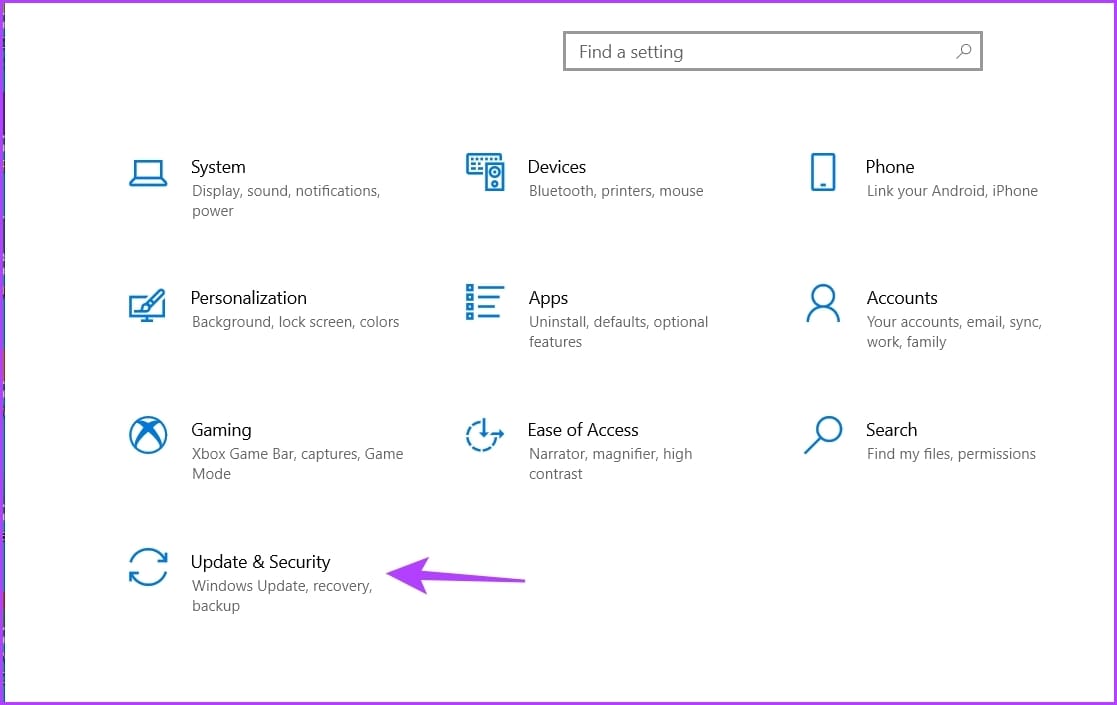1117x705 pixels.
Task: Open Personalization settings
Action: pos(248,297)
